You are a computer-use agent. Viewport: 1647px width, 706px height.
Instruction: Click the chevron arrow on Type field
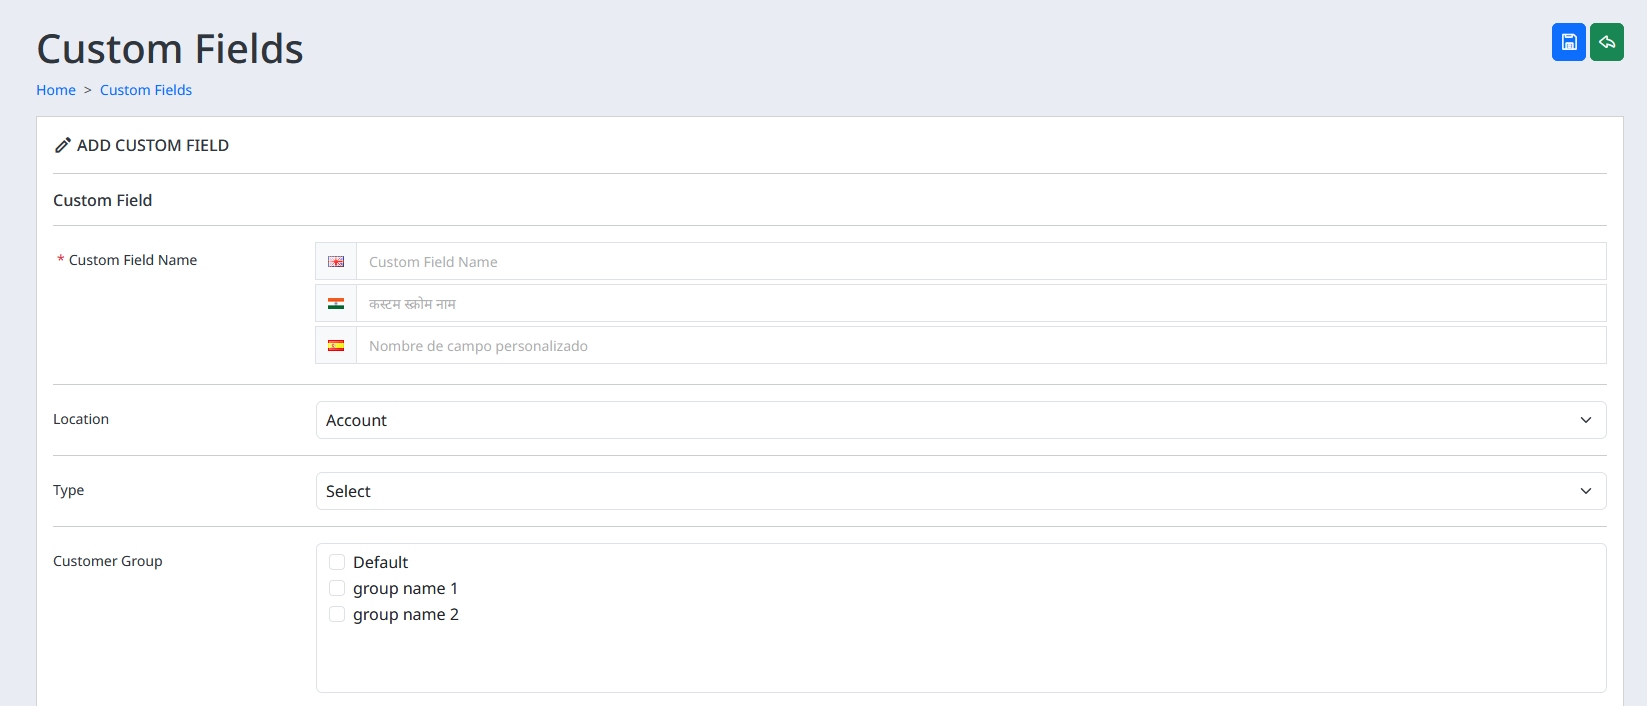click(x=1585, y=491)
